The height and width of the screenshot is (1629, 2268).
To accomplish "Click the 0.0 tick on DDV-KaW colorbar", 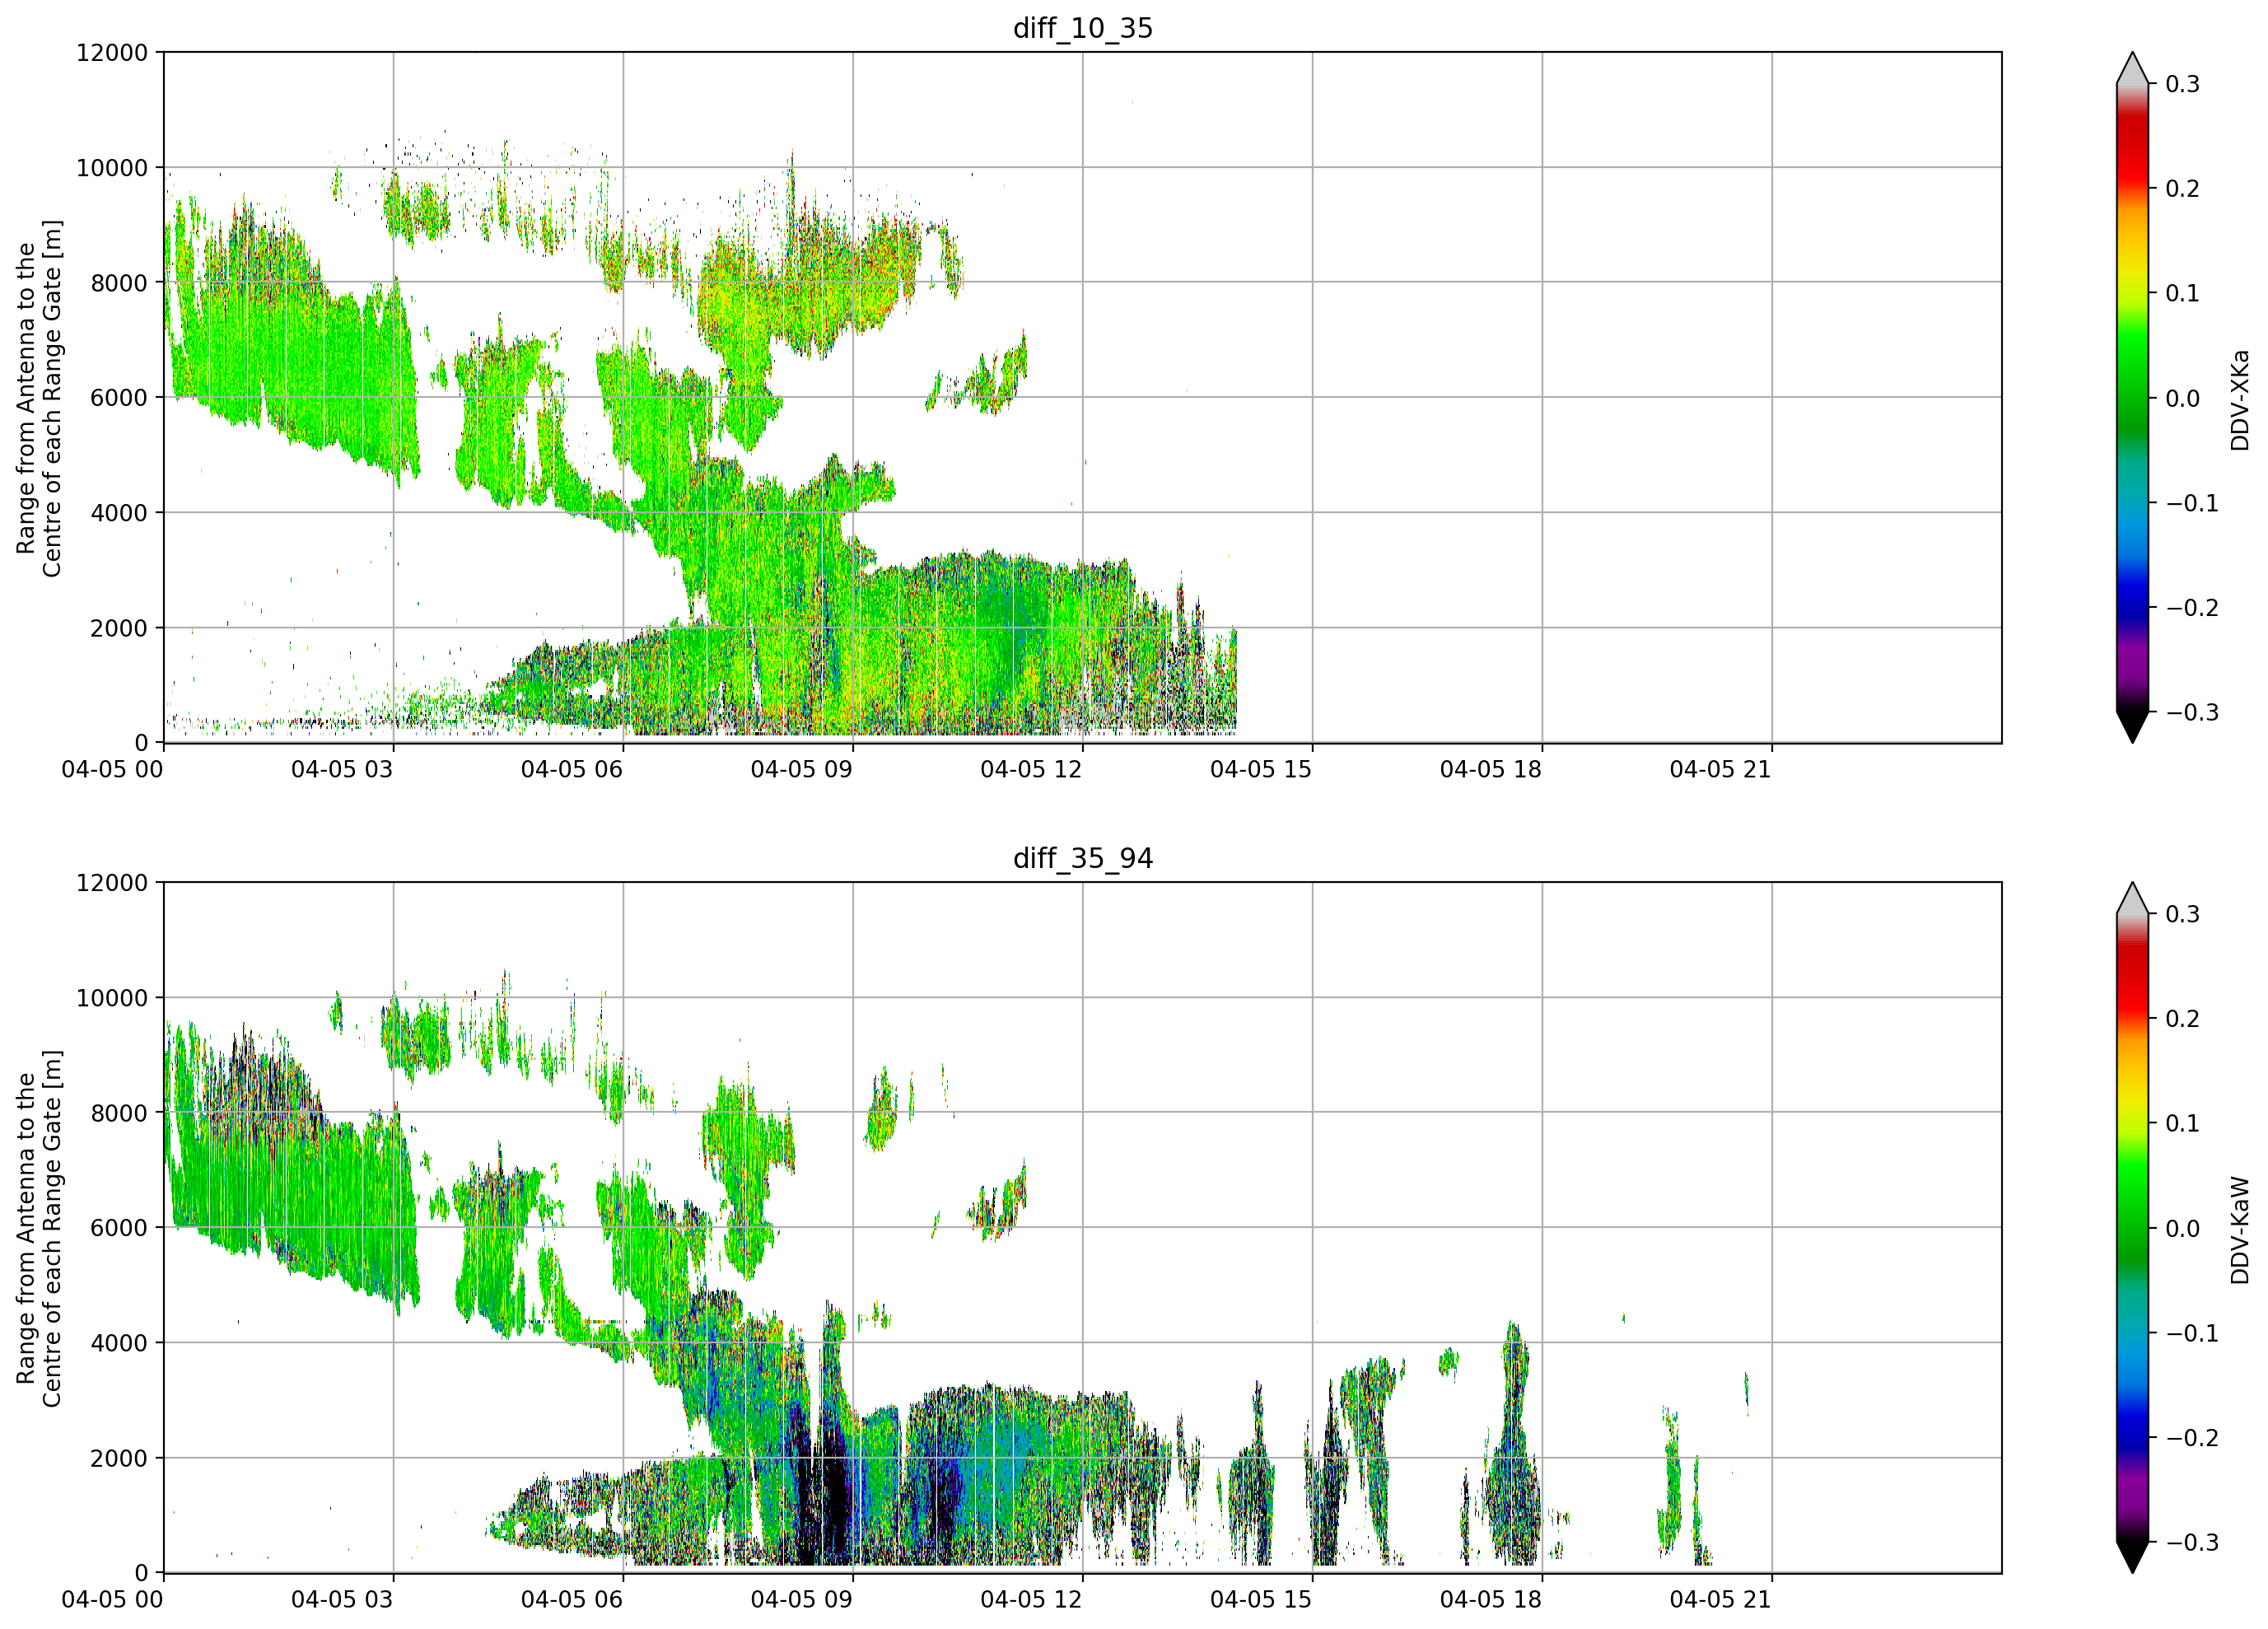I will [x=2182, y=1228].
